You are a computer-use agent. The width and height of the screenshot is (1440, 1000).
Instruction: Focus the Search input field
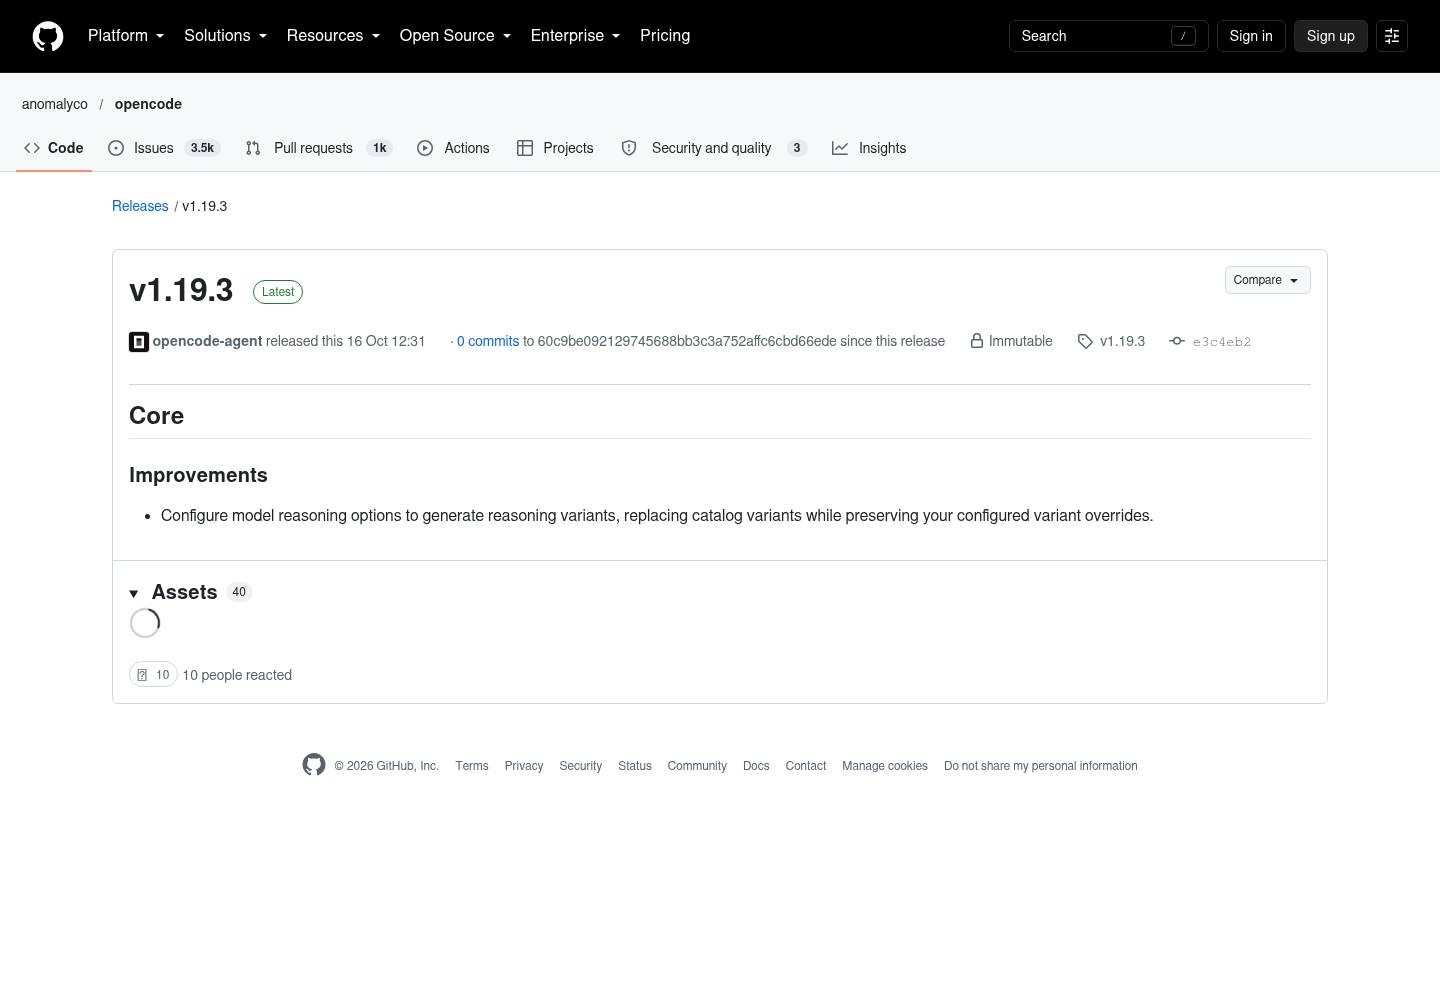coord(1109,36)
